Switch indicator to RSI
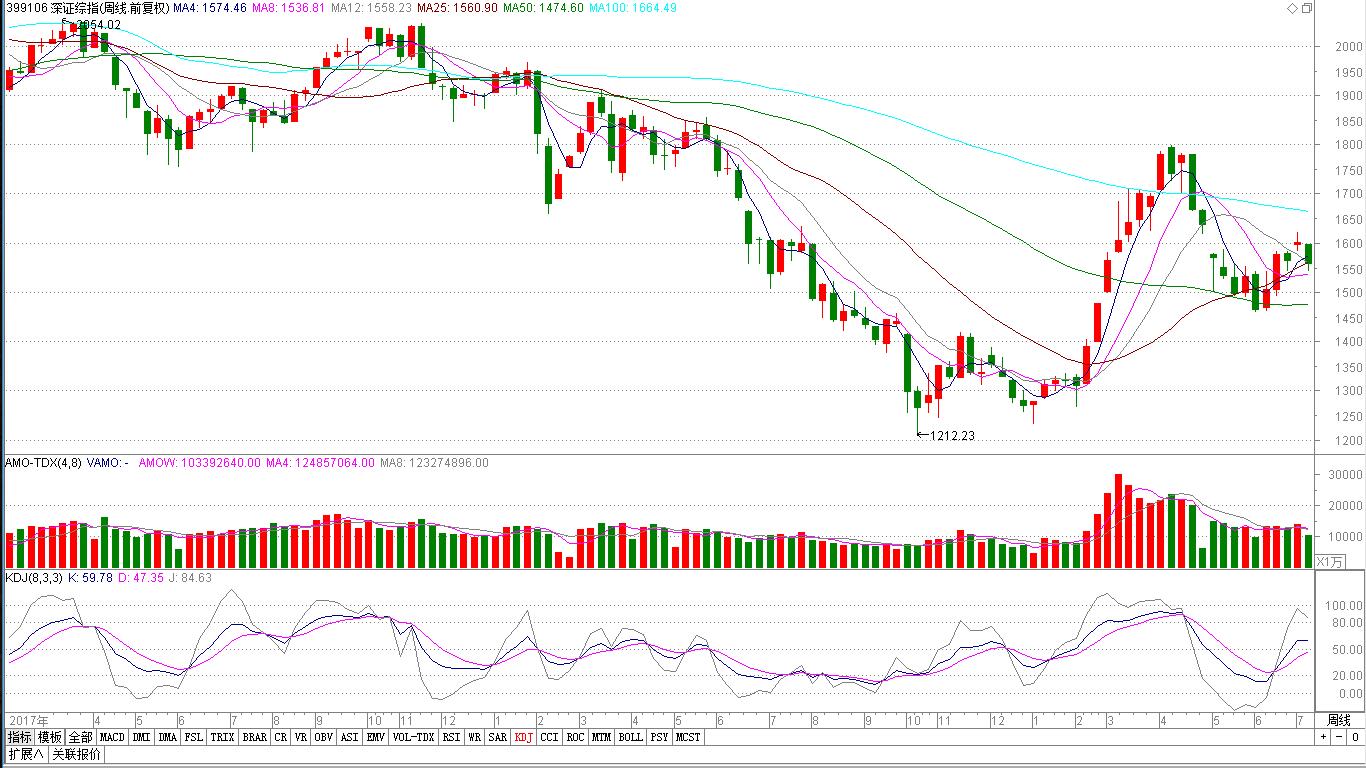Image resolution: width=1366 pixels, height=768 pixels. (x=451, y=737)
